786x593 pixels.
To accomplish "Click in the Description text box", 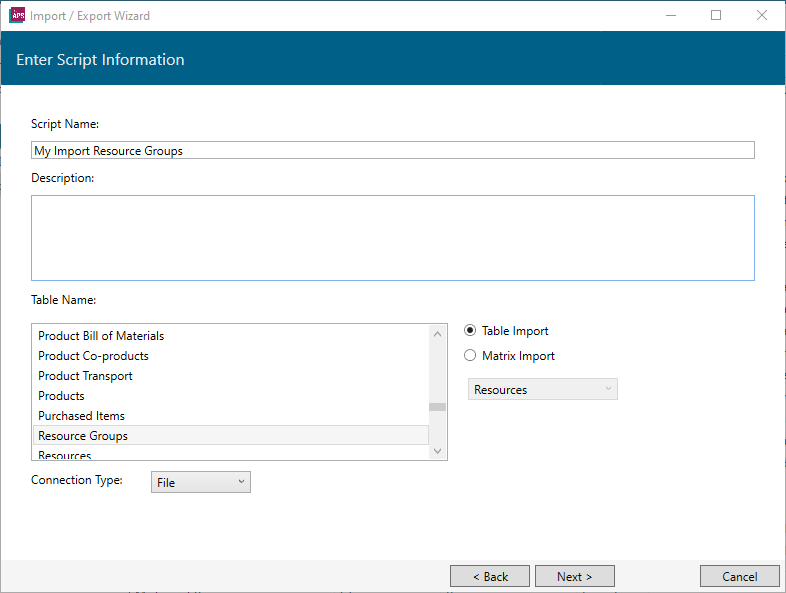I will pos(392,238).
